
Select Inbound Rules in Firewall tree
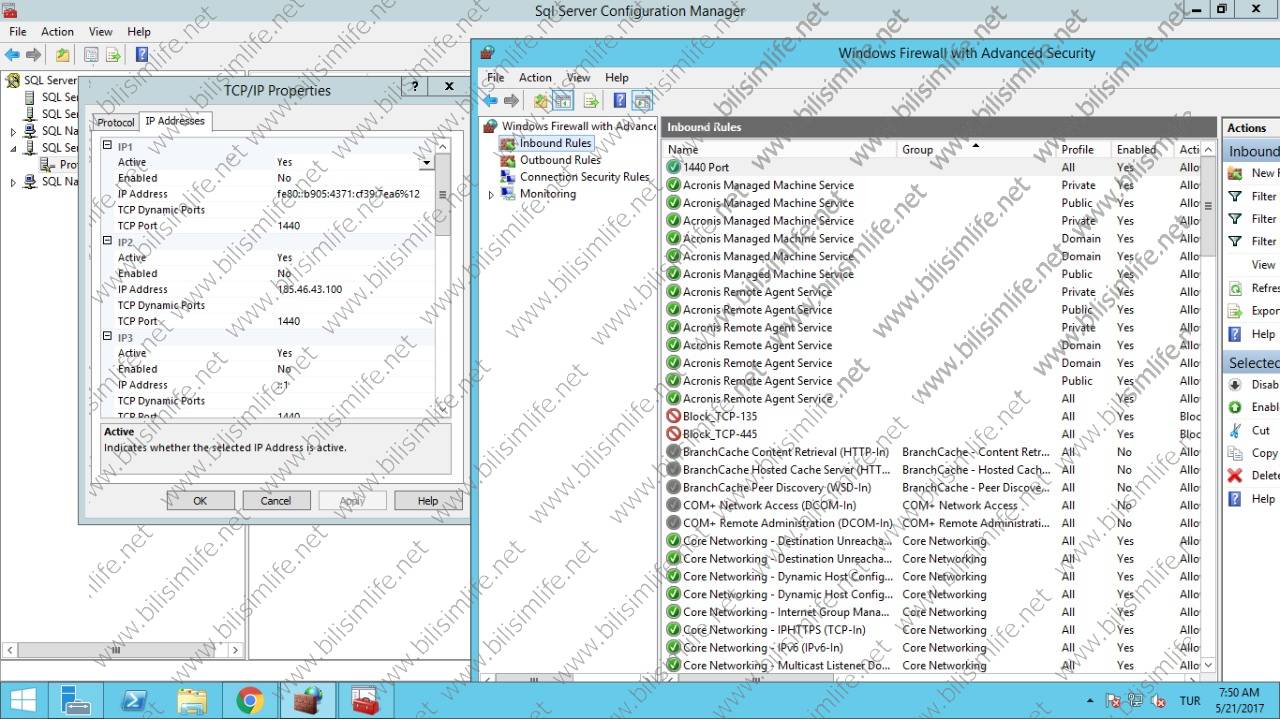tap(555, 143)
